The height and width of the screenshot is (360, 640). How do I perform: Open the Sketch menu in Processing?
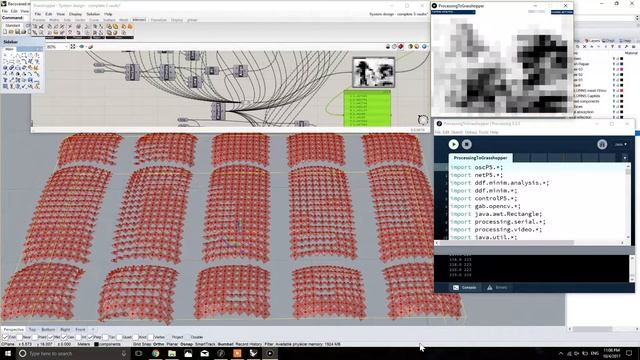(x=457, y=132)
